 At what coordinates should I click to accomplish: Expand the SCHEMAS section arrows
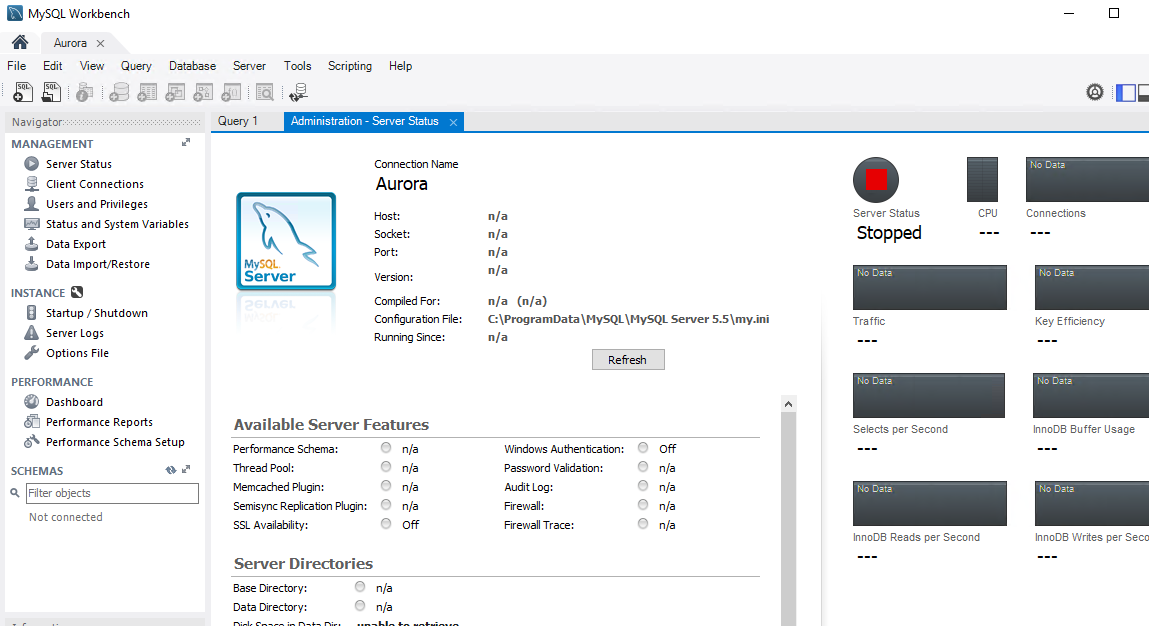(186, 469)
